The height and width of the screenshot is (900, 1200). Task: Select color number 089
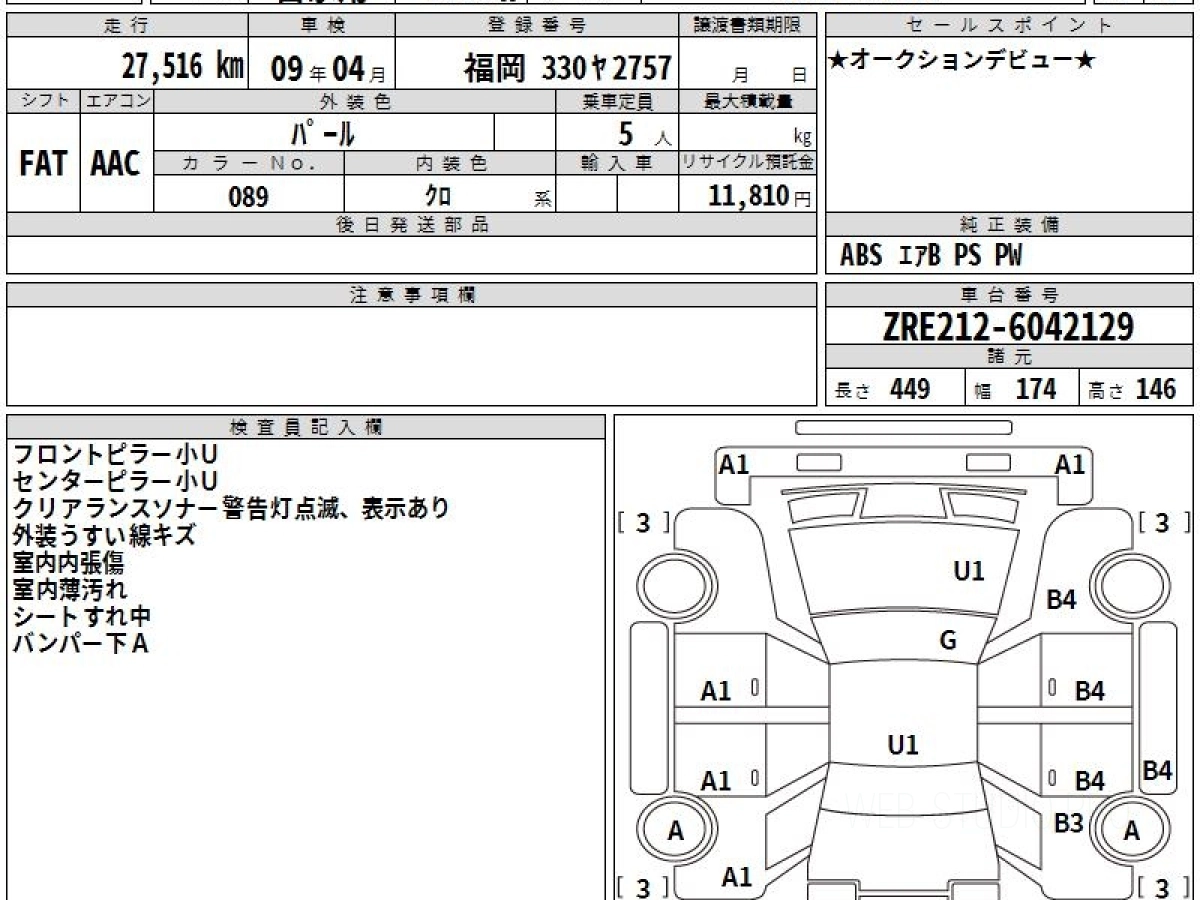click(248, 197)
